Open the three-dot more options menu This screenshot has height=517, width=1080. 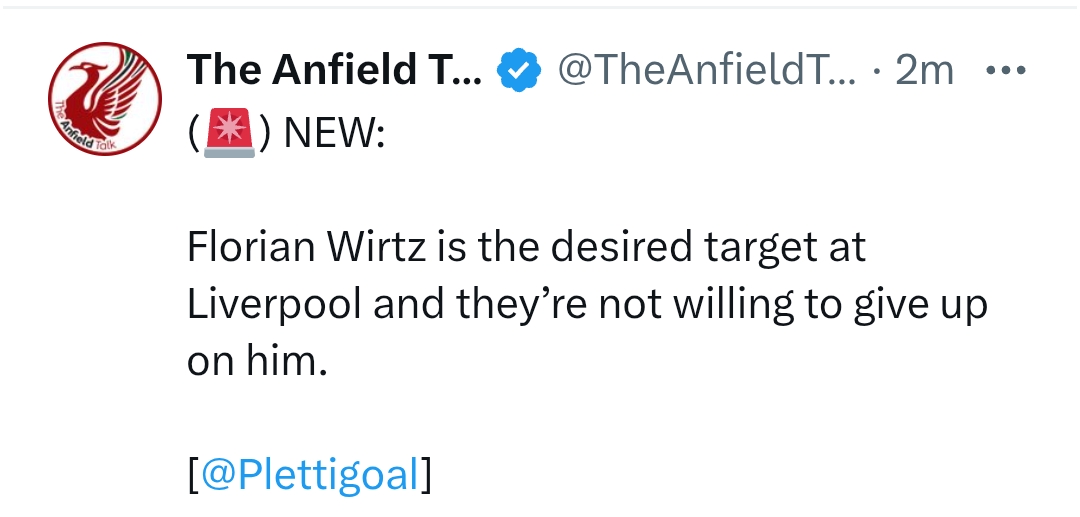[x=1005, y=71]
